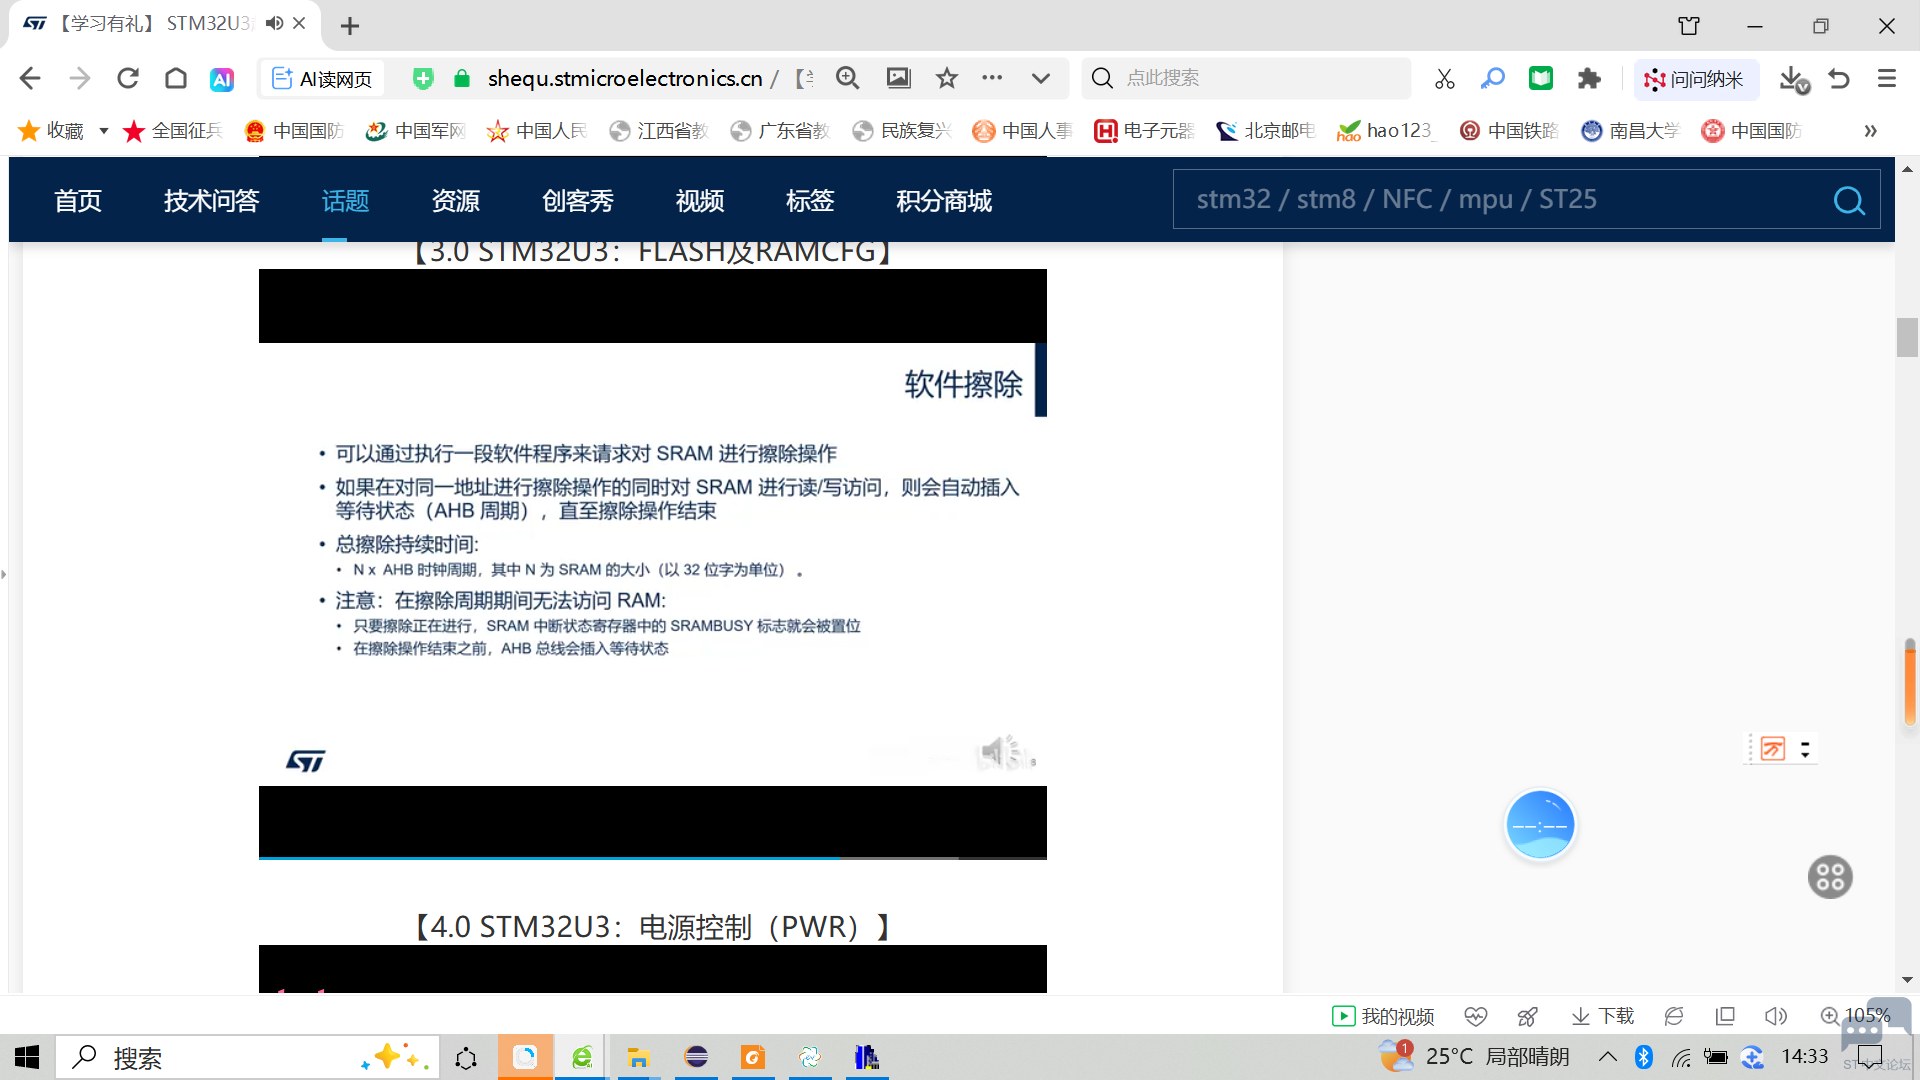The width and height of the screenshot is (1920, 1080).
Task: Mute the tab audio speaker
Action: [274, 23]
